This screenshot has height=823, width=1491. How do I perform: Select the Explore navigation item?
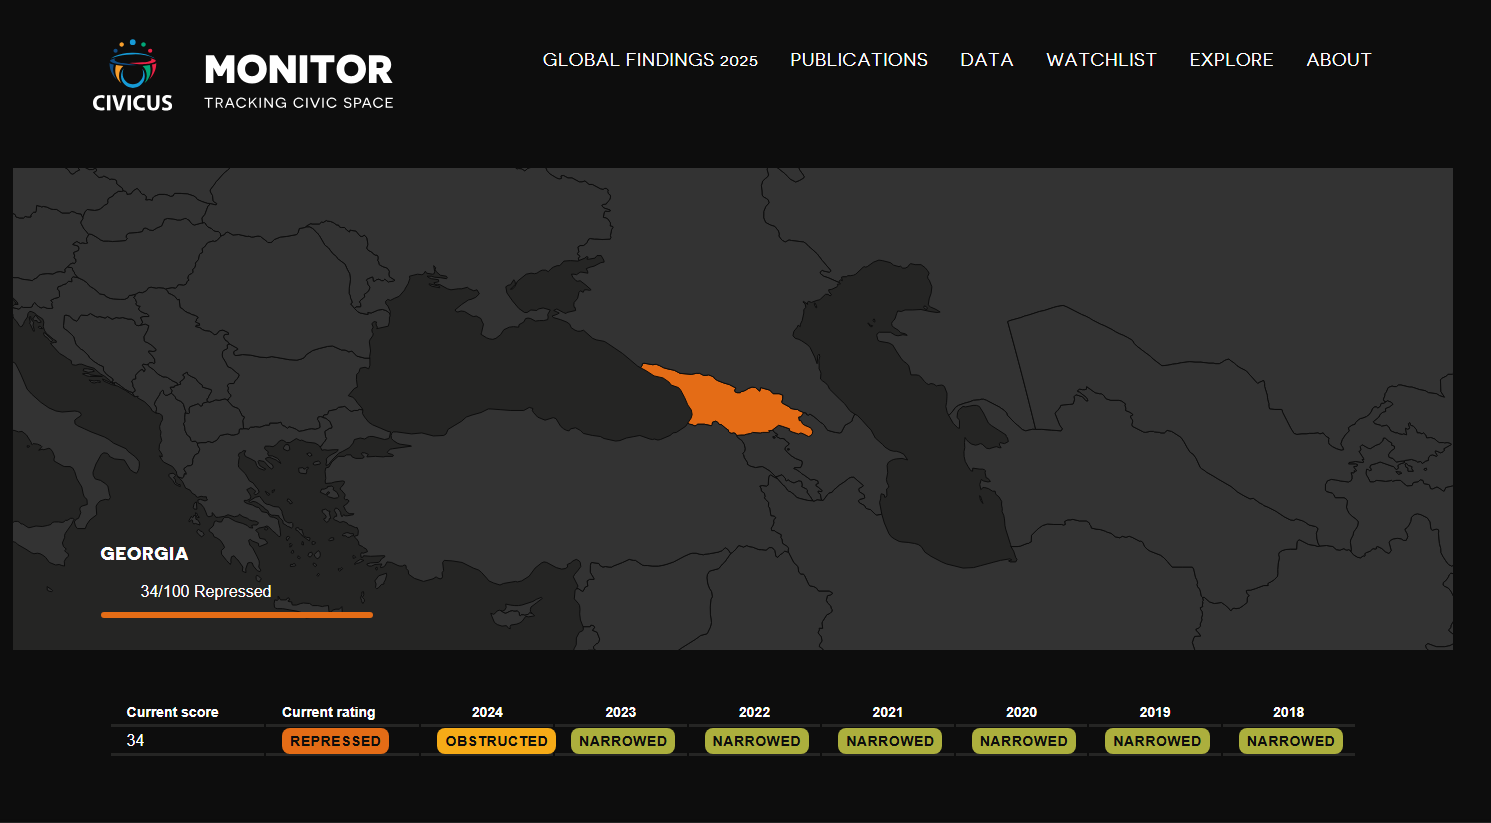[x=1231, y=60]
